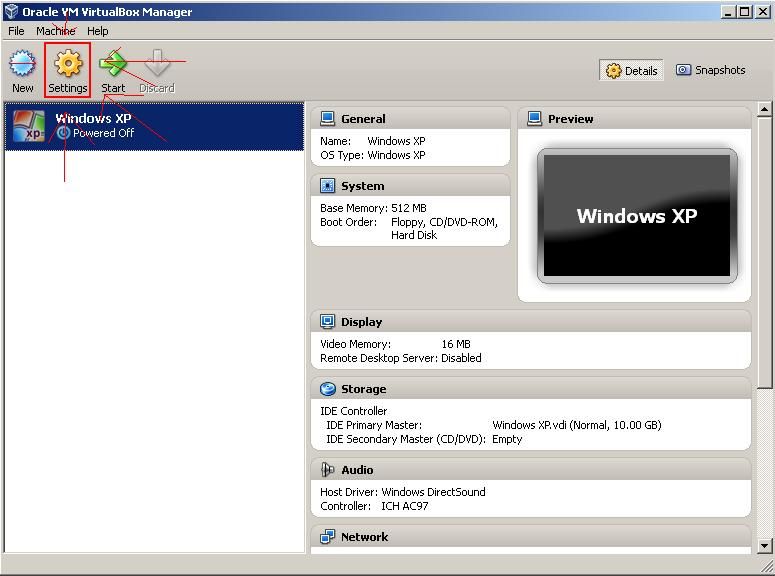Image resolution: width=775 pixels, height=576 pixels.
Task: Click the Discard toolbar icon
Action: (x=157, y=62)
